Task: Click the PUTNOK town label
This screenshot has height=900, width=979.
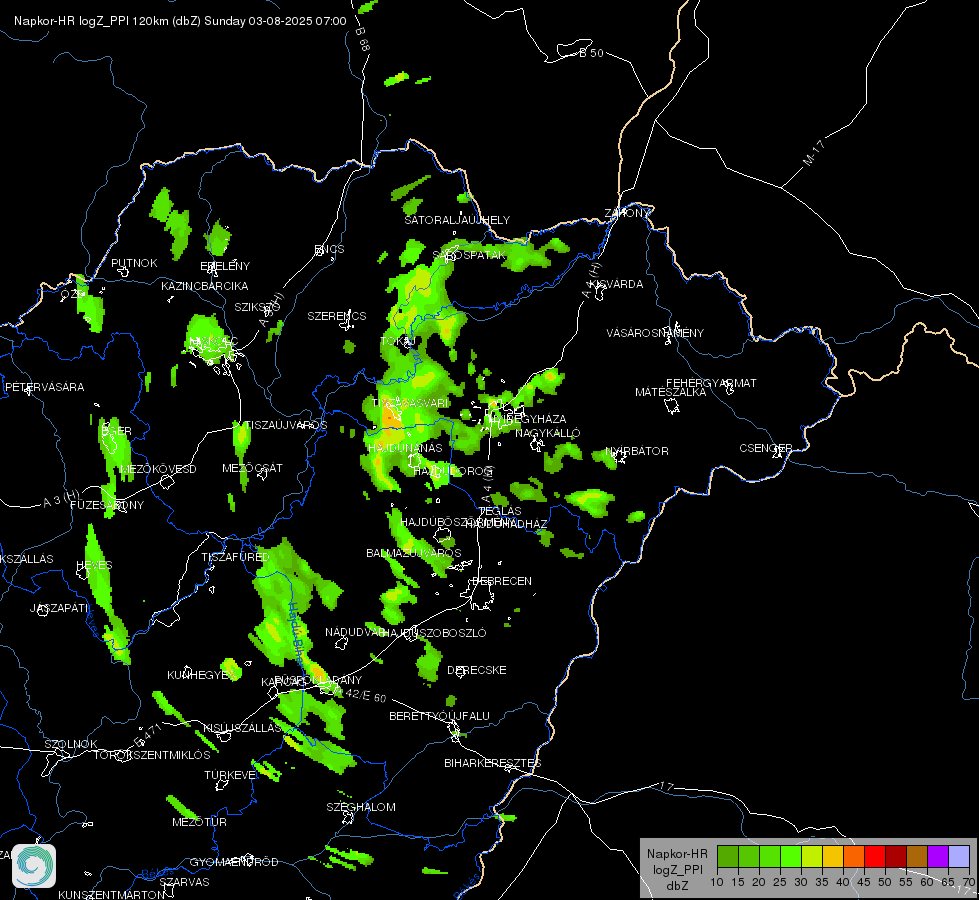Action: tap(134, 263)
